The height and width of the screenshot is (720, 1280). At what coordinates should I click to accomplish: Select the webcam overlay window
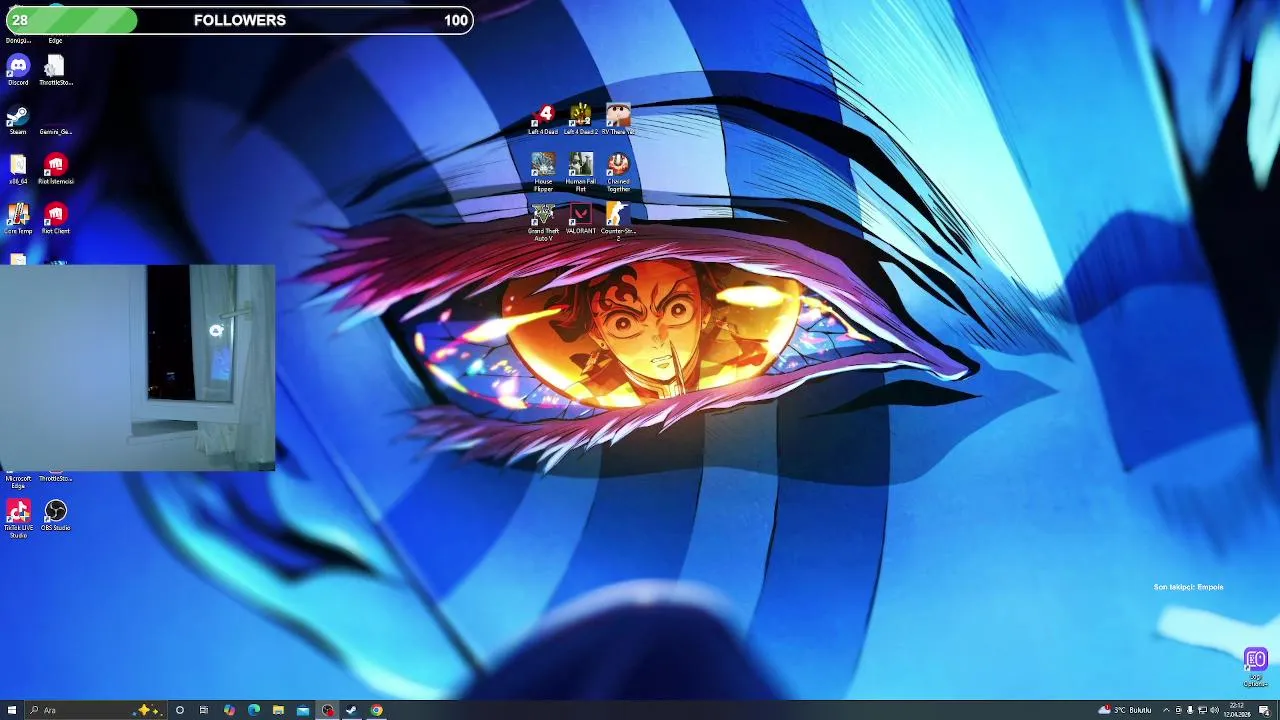137,367
